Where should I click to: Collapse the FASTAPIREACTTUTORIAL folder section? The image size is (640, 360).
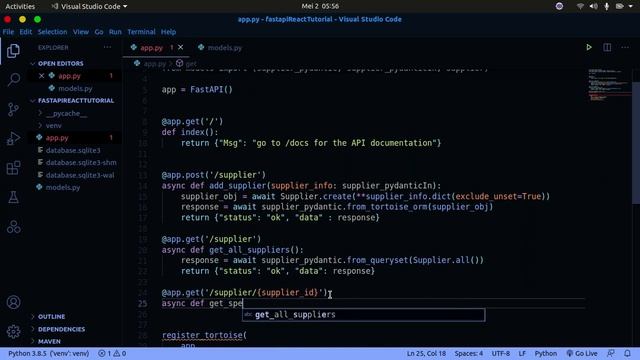pyautogui.click(x=76, y=100)
